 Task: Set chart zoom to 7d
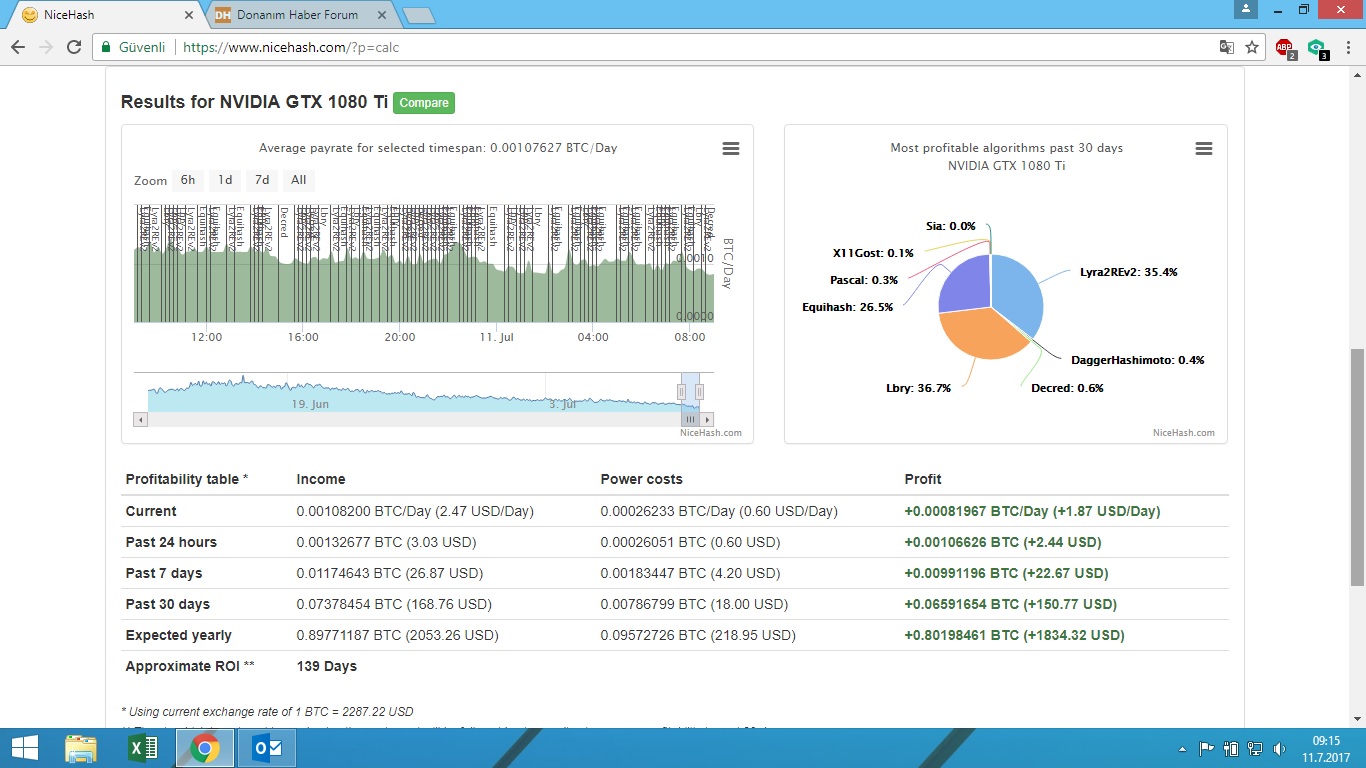(x=262, y=180)
